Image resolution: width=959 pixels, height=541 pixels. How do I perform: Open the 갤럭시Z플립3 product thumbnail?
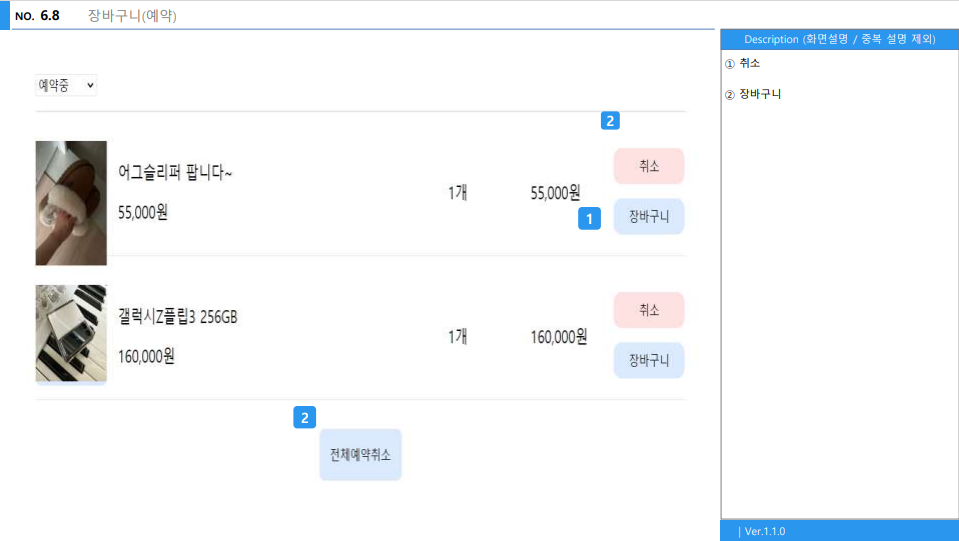71,333
